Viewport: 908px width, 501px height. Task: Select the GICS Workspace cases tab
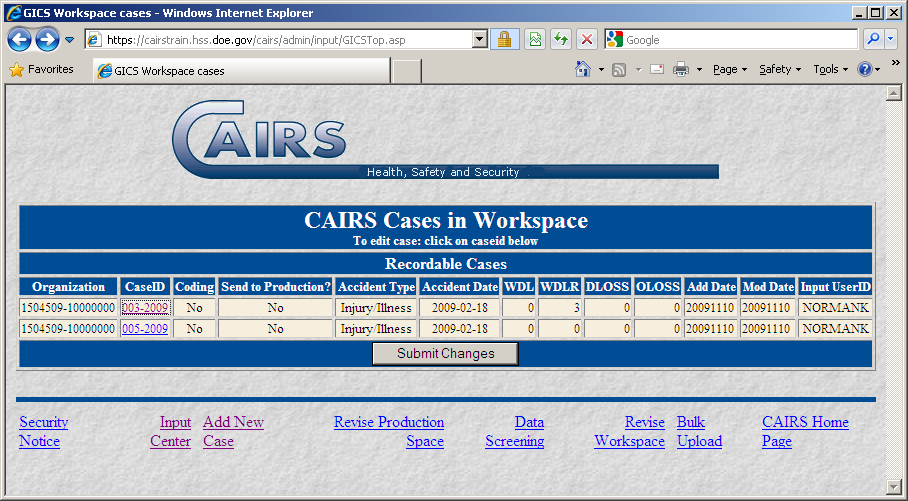point(241,71)
